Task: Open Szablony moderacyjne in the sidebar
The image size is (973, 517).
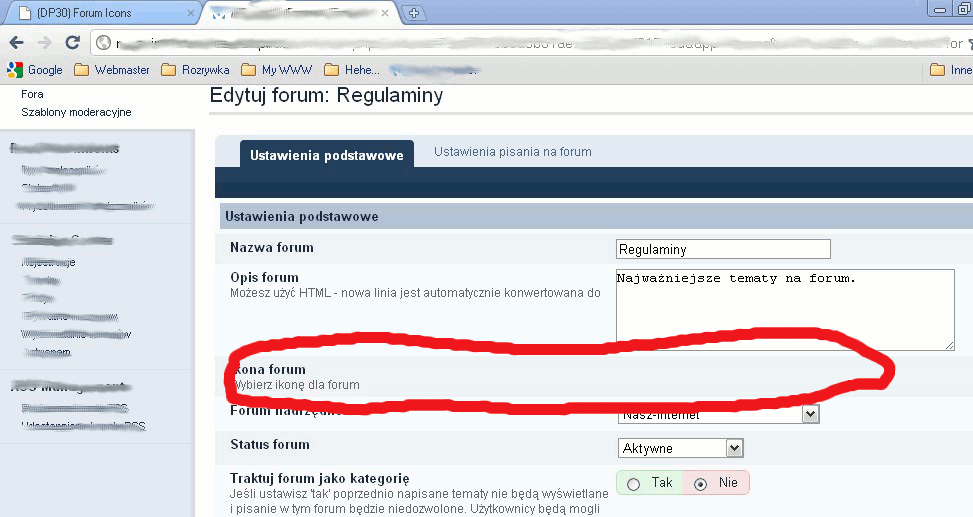Action: pyautogui.click(x=76, y=112)
